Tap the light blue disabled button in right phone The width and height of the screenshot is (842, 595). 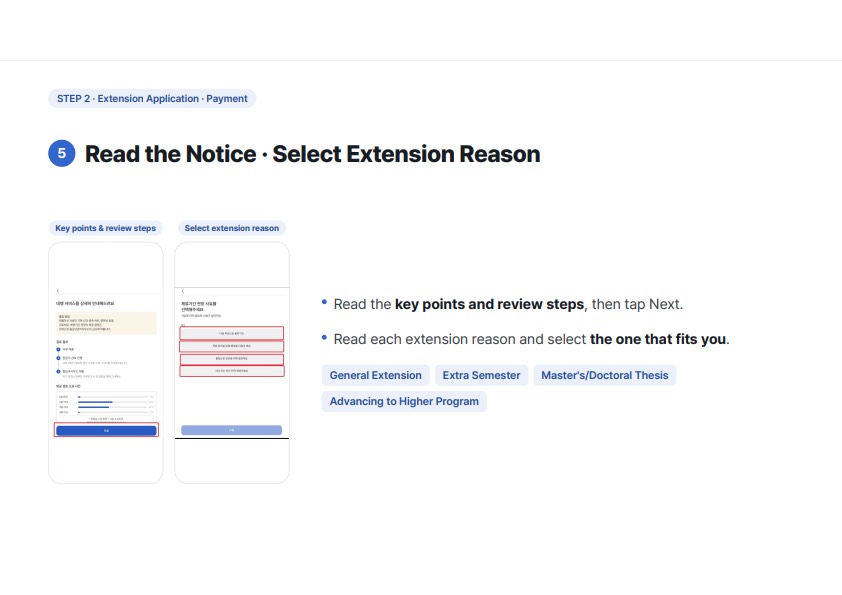pos(231,430)
